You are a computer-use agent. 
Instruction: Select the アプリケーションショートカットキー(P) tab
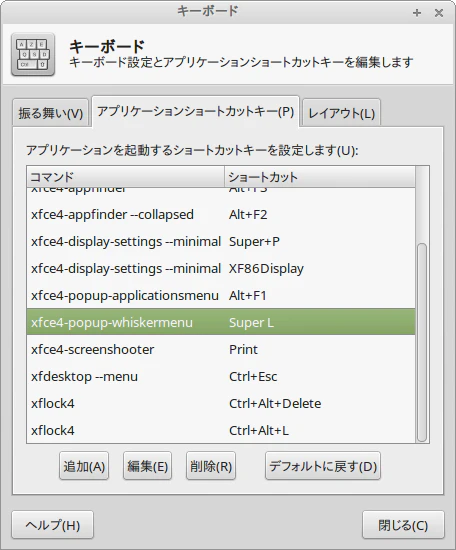(195, 112)
